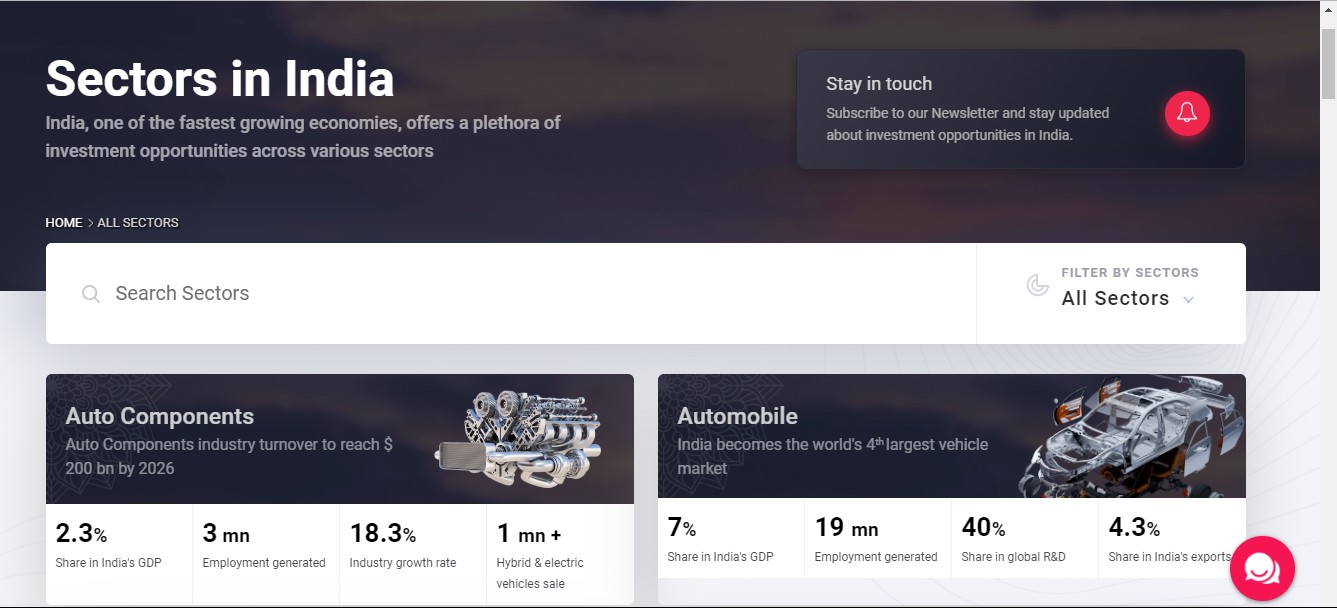Click the 19 mn Employment generated stat
This screenshot has width=1337, height=608.
coord(877,540)
